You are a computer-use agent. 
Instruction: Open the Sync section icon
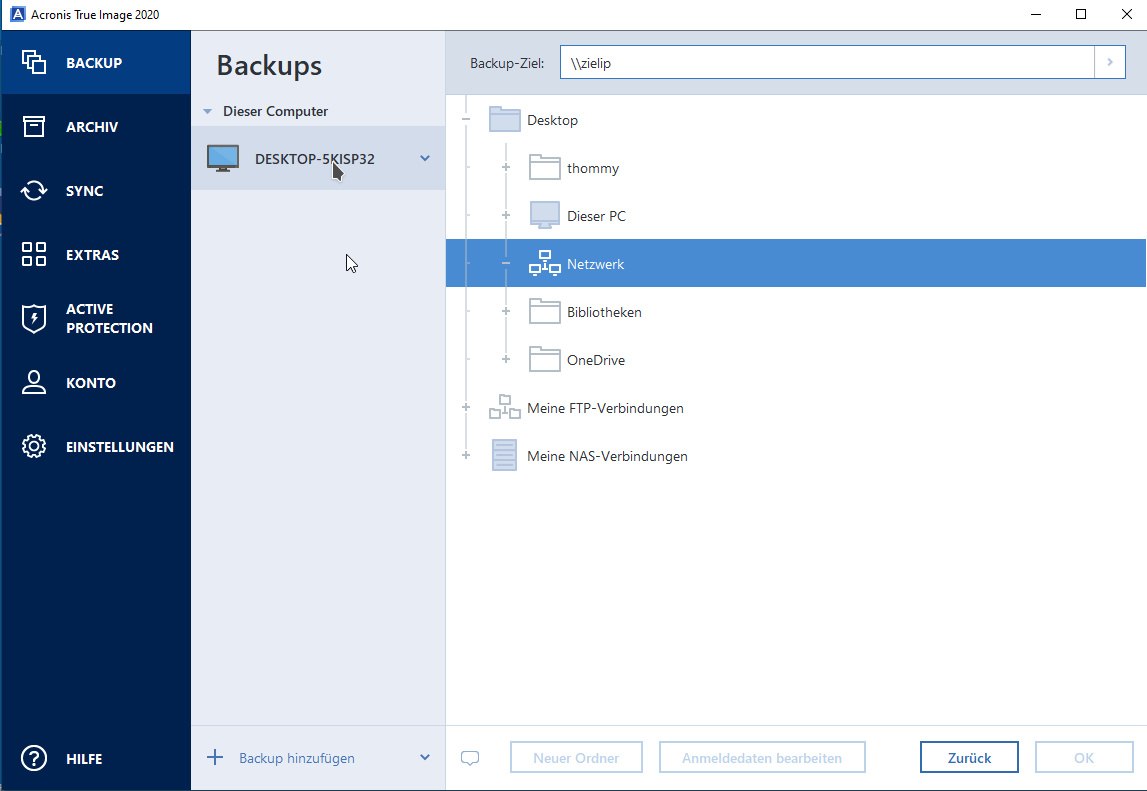[x=33, y=190]
